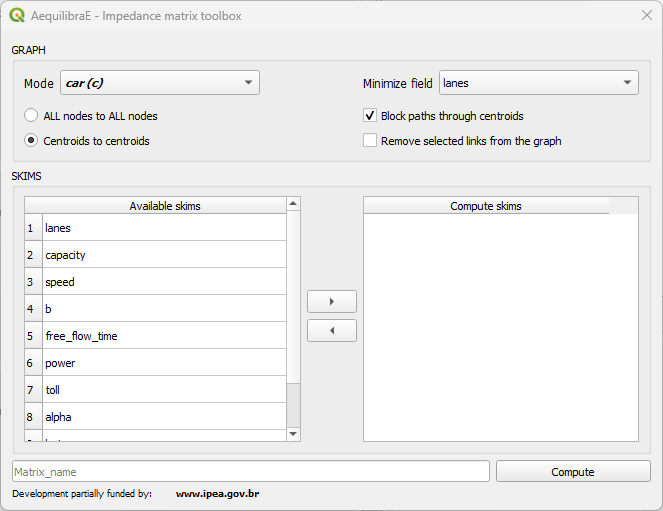
Task: Select the capacity skim in list
Action: [164, 255]
